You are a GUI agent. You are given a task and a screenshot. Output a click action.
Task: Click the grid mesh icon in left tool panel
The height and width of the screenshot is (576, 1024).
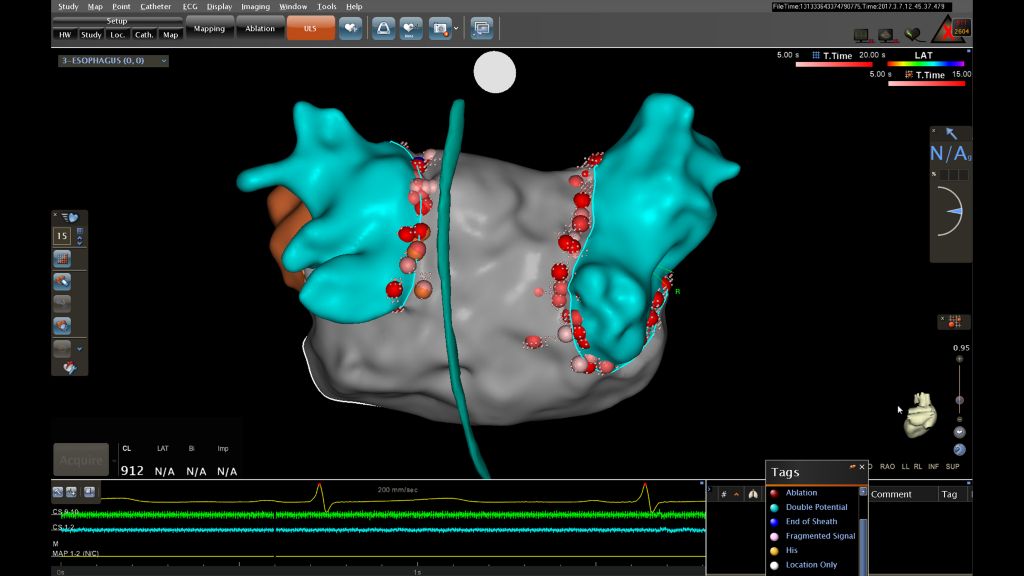click(x=62, y=259)
